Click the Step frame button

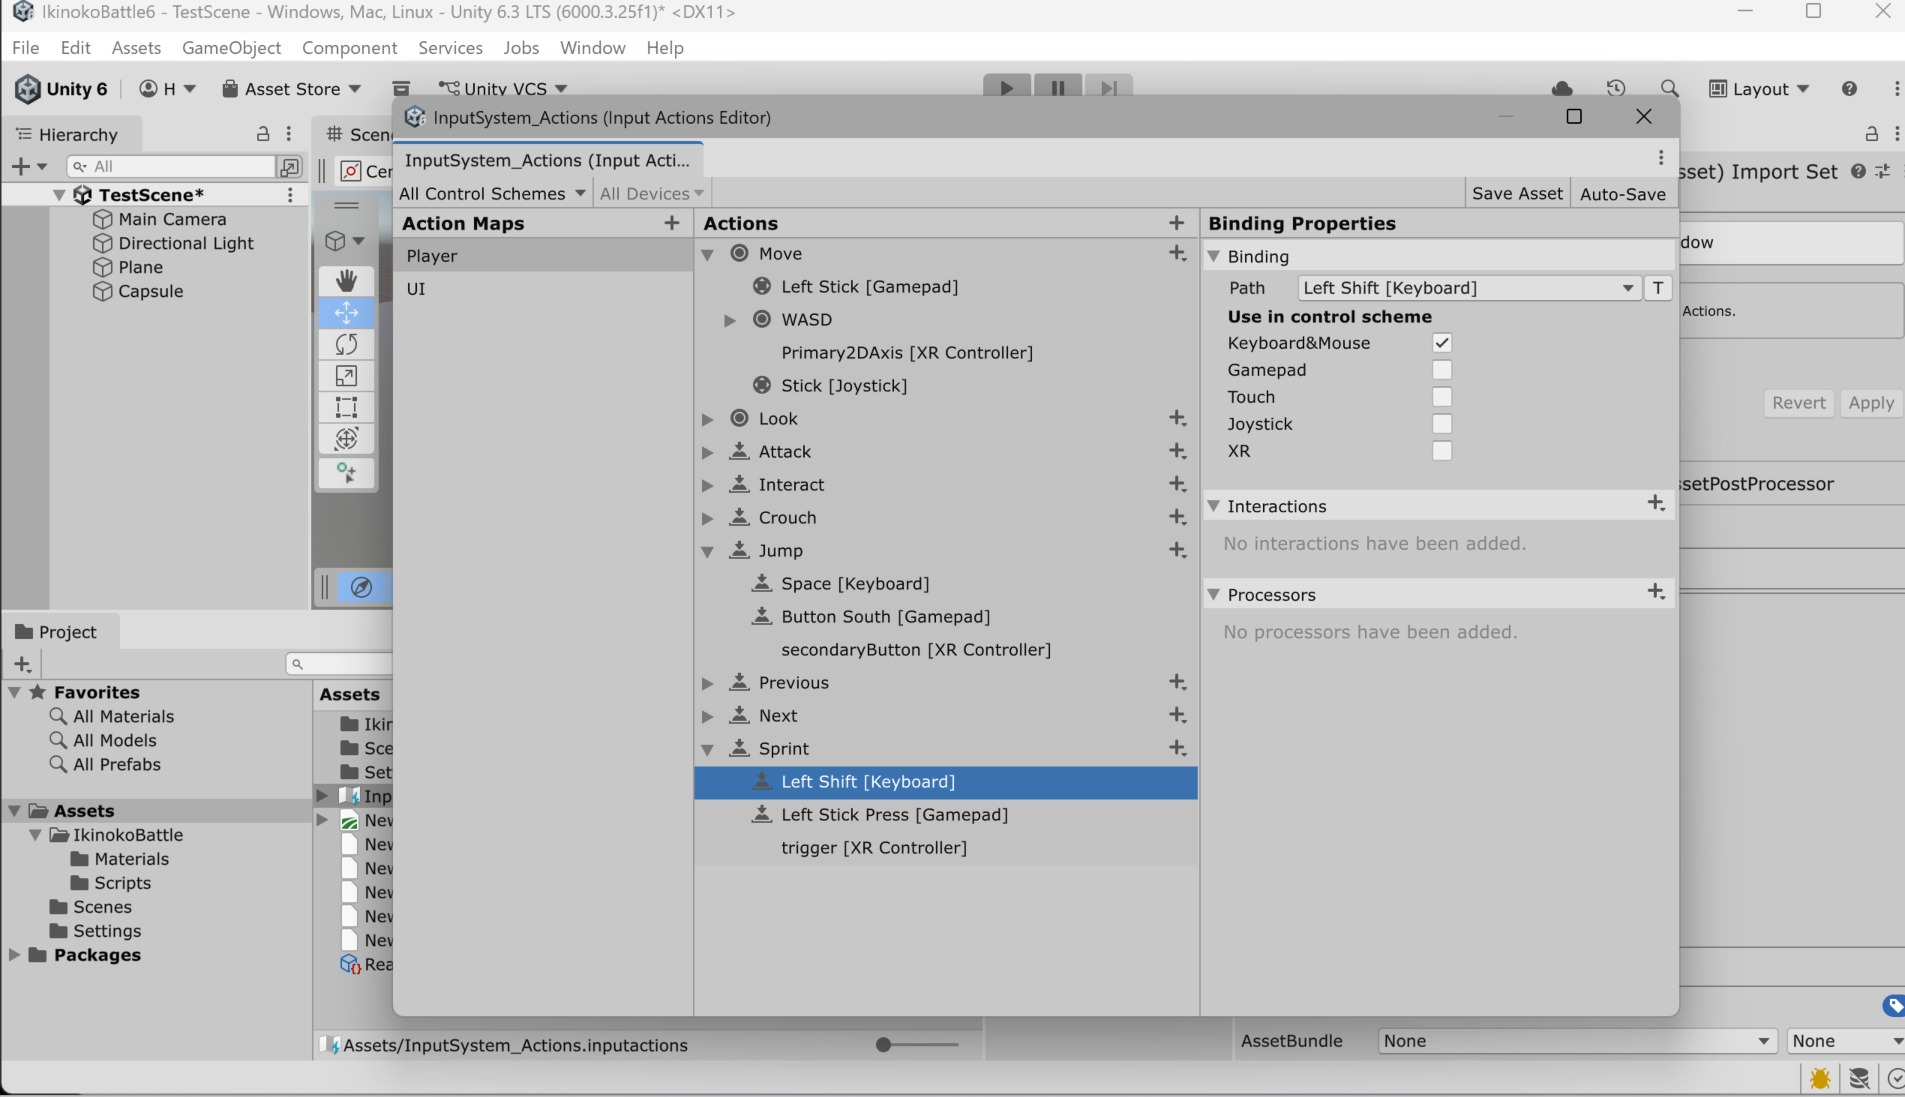click(1108, 87)
